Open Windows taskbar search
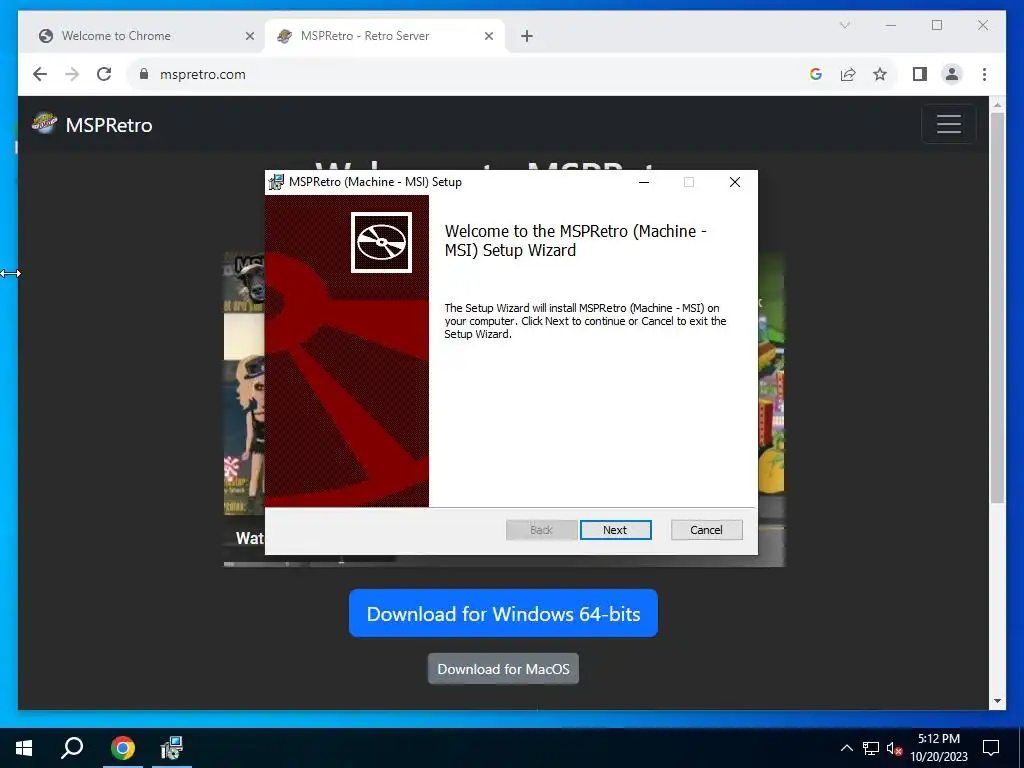Screen dimensions: 1024x768 (x=72, y=748)
